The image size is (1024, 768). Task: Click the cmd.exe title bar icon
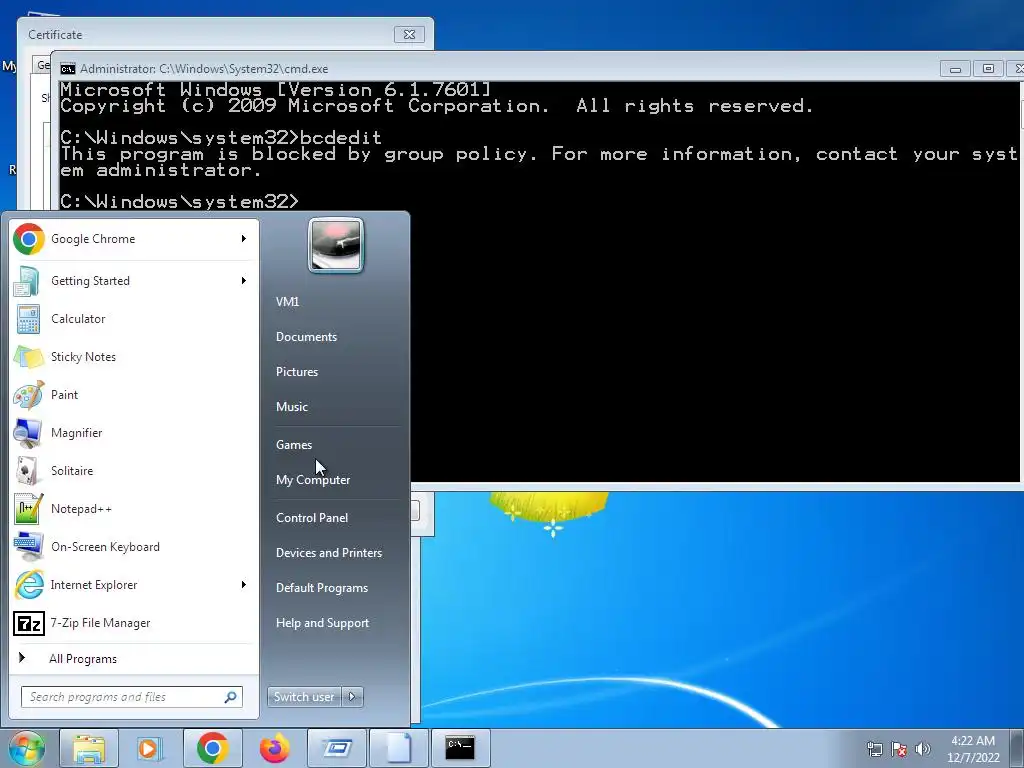click(x=67, y=69)
